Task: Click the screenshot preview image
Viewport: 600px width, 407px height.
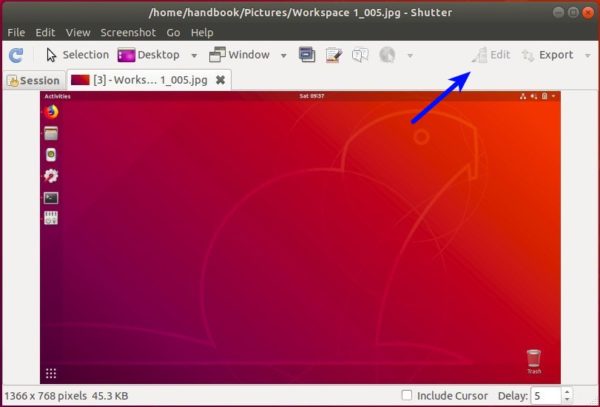Action: [x=300, y=237]
